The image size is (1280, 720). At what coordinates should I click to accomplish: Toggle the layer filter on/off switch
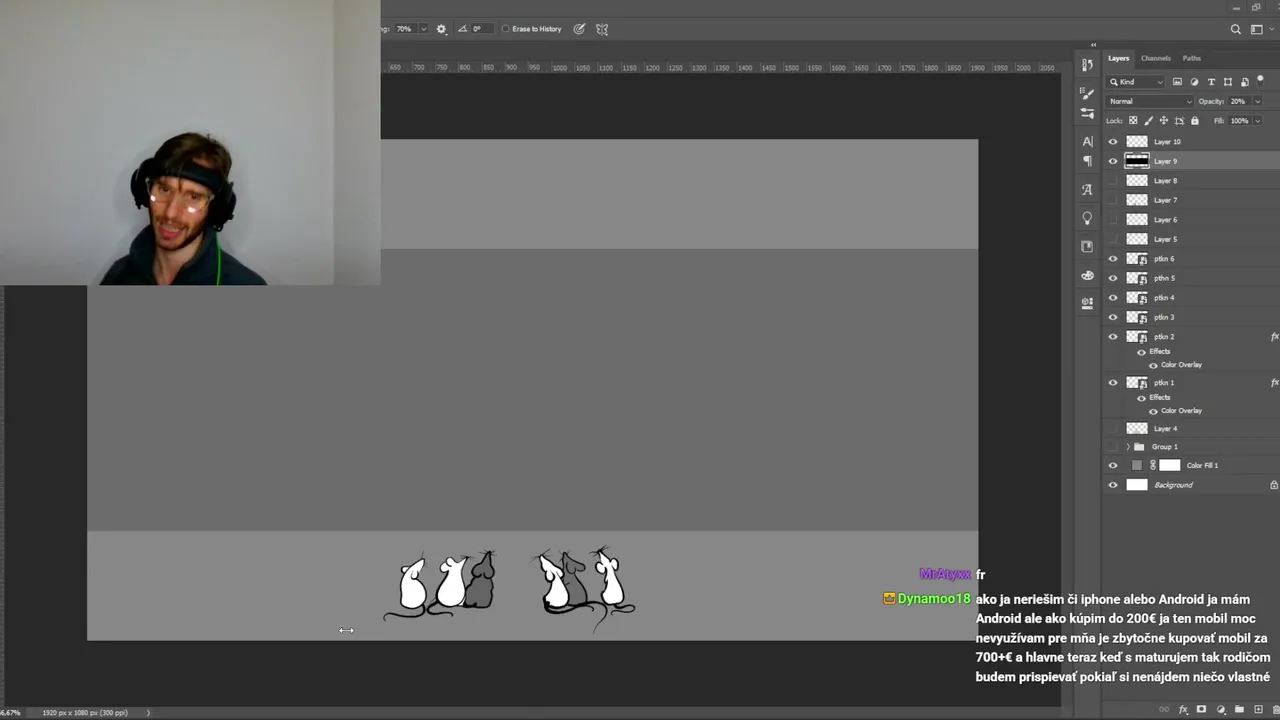click(x=1260, y=79)
